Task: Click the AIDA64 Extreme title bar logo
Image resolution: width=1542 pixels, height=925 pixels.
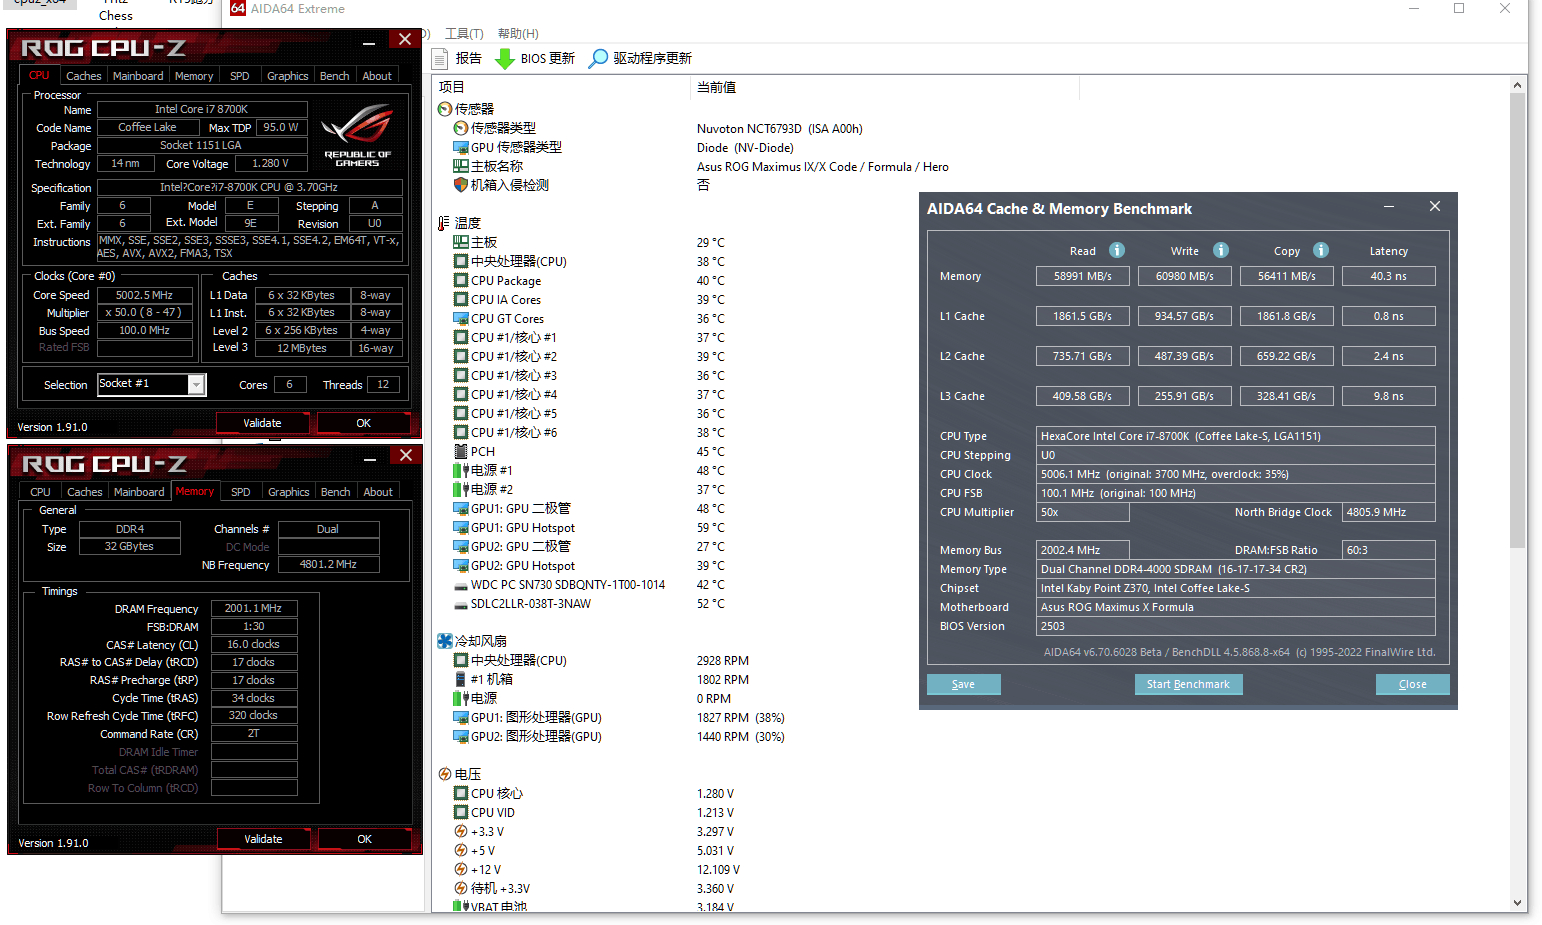Action: coord(238,8)
